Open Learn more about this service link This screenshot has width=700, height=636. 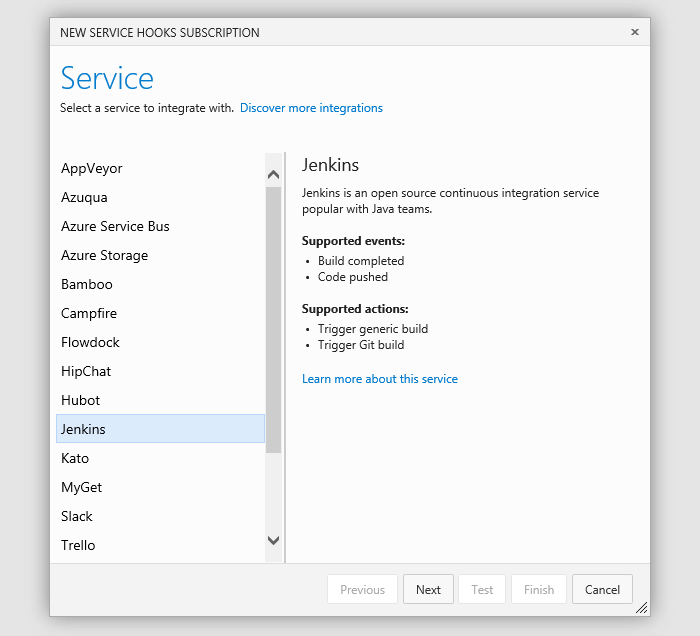[380, 379]
